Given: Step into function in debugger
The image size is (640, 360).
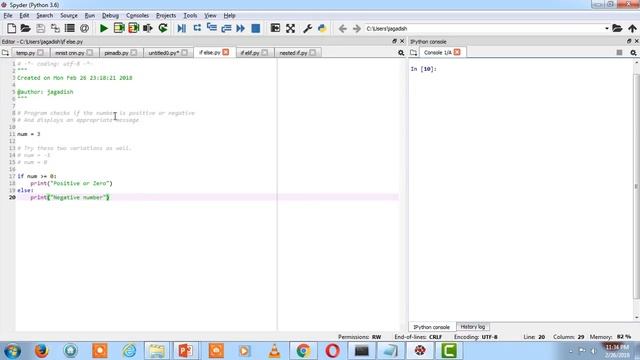Looking at the screenshot, I should (211, 28).
